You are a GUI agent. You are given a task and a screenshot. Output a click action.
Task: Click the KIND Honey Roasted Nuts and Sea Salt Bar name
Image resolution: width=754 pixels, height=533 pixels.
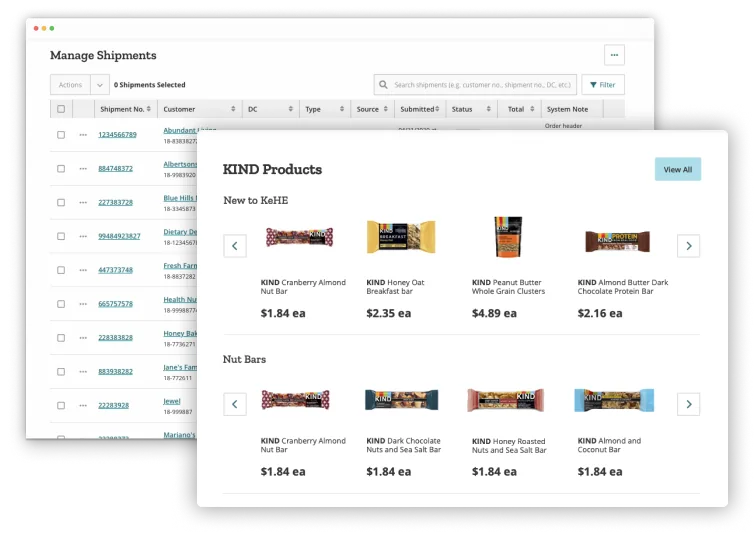(x=509, y=445)
